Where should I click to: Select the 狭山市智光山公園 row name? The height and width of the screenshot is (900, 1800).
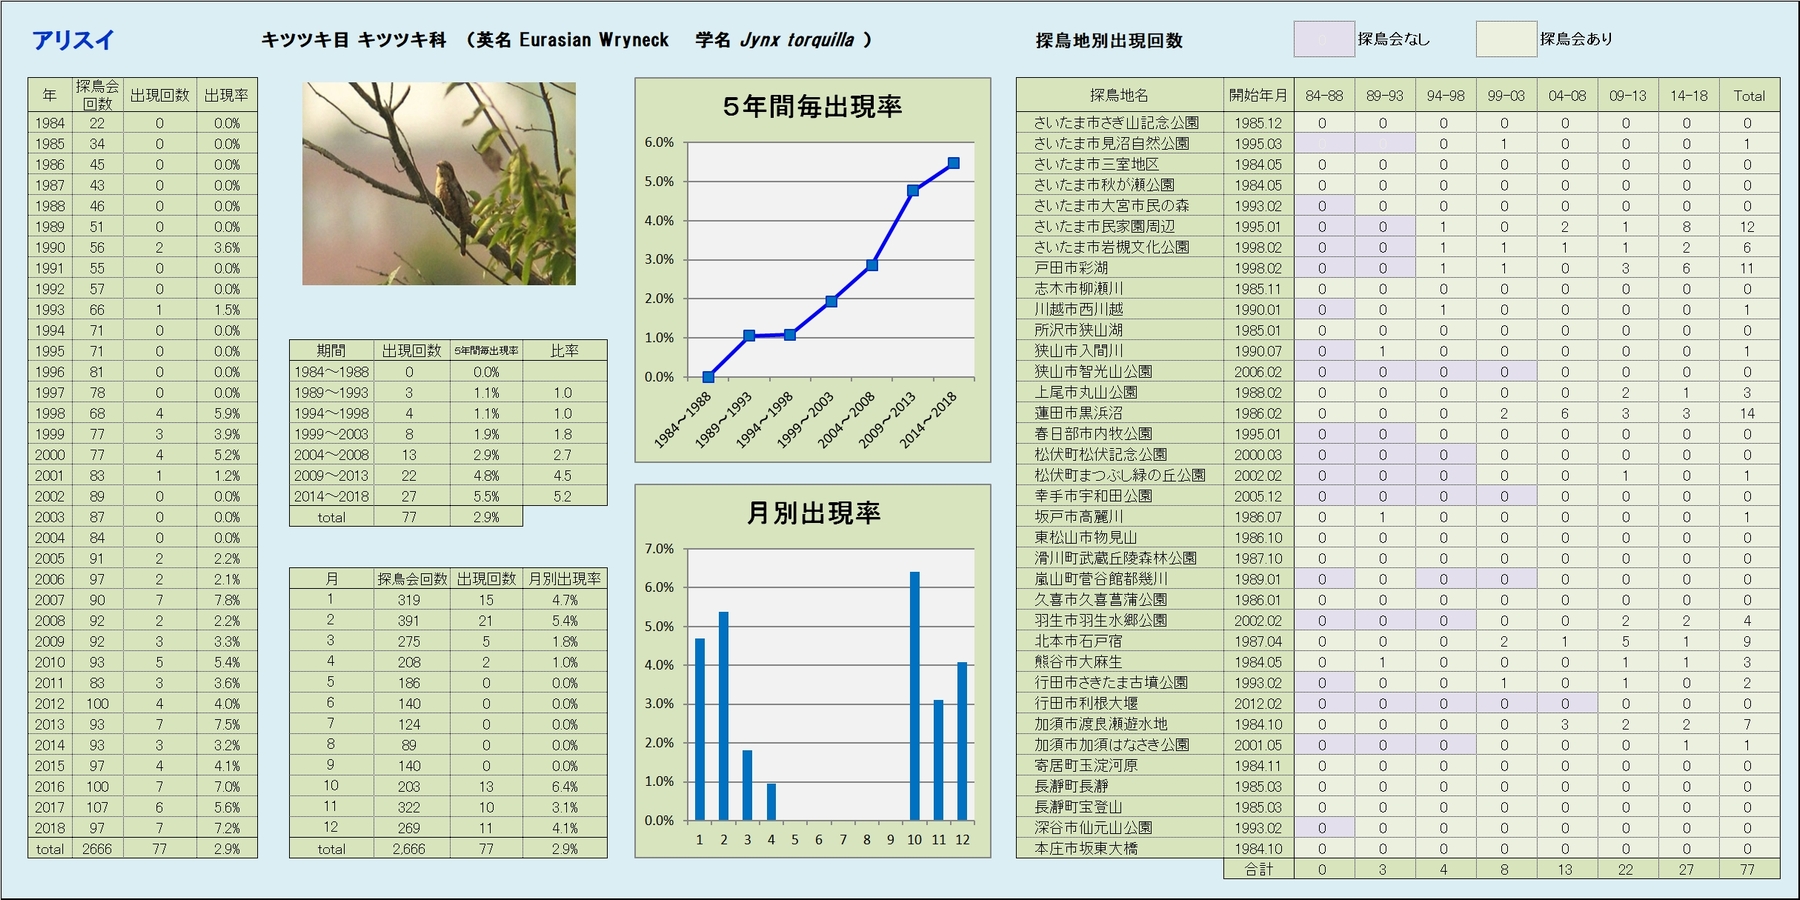coord(1093,371)
